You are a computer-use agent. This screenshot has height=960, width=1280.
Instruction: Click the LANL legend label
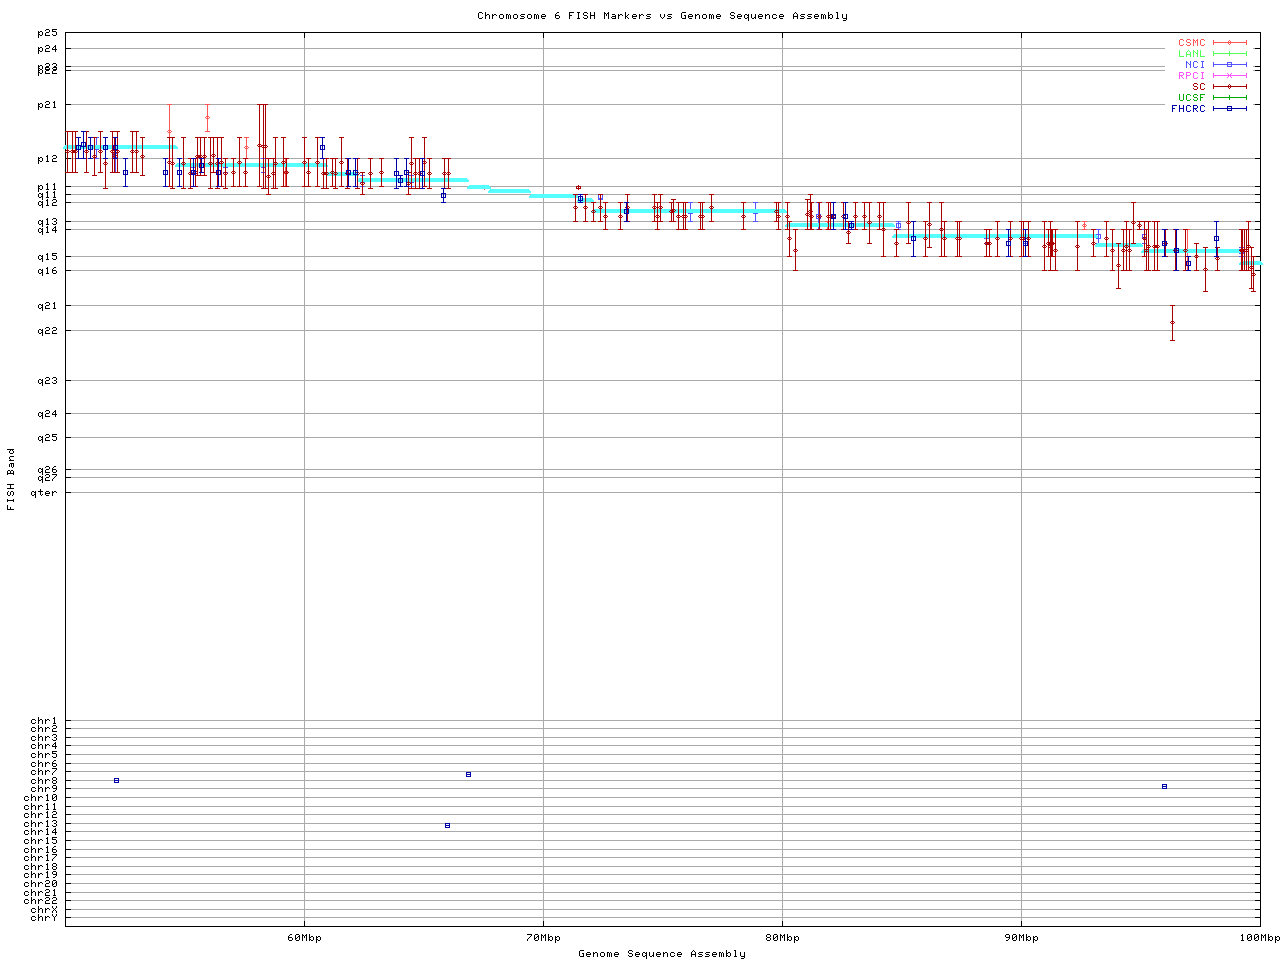click(1191, 54)
